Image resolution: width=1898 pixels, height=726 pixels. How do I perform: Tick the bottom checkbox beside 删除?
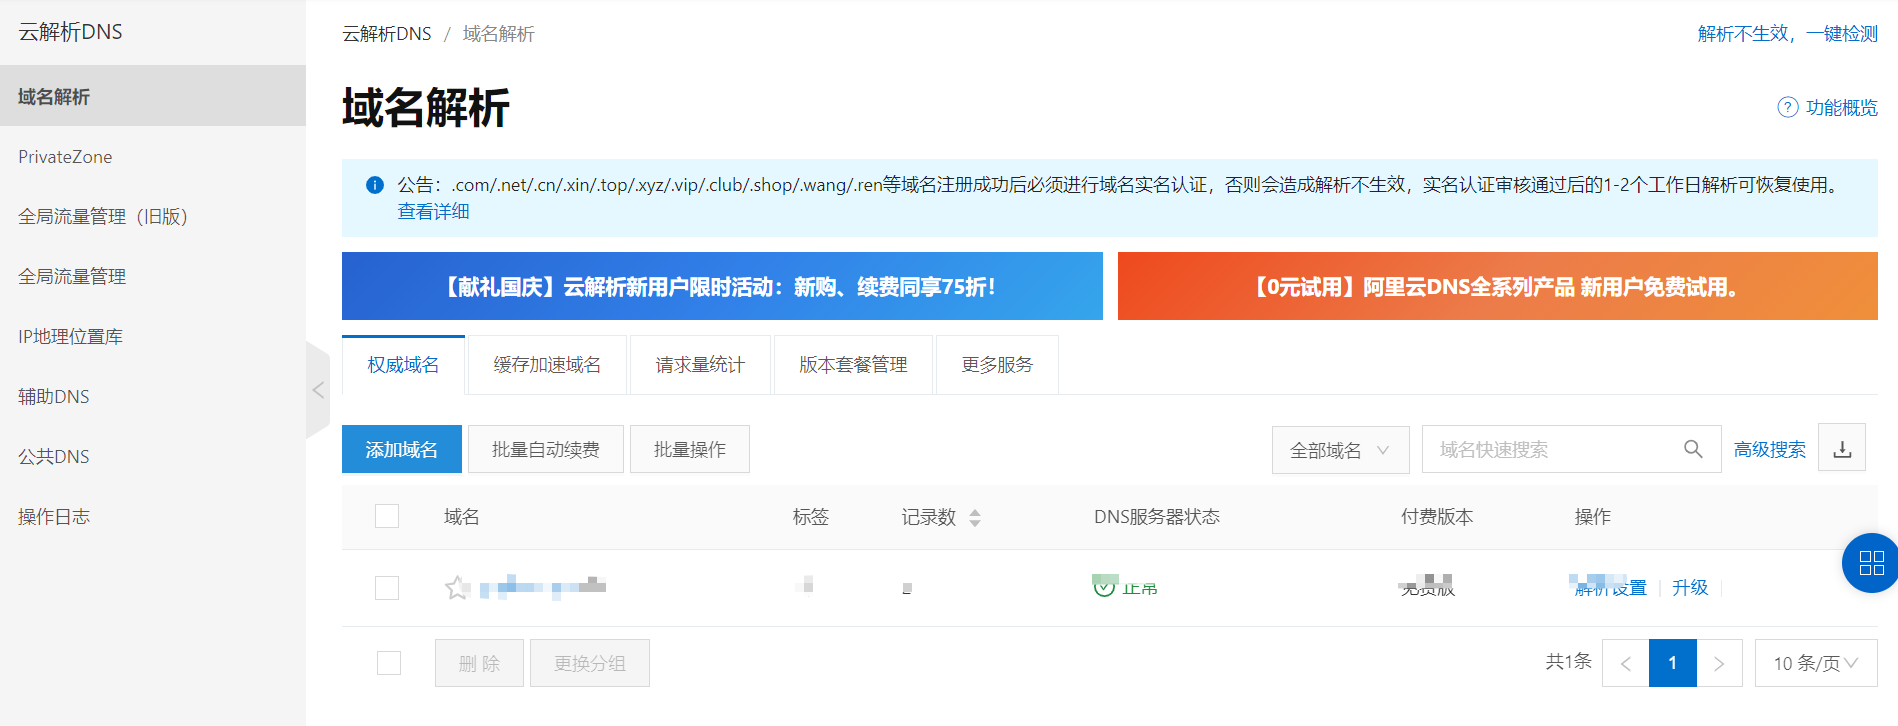[389, 663]
